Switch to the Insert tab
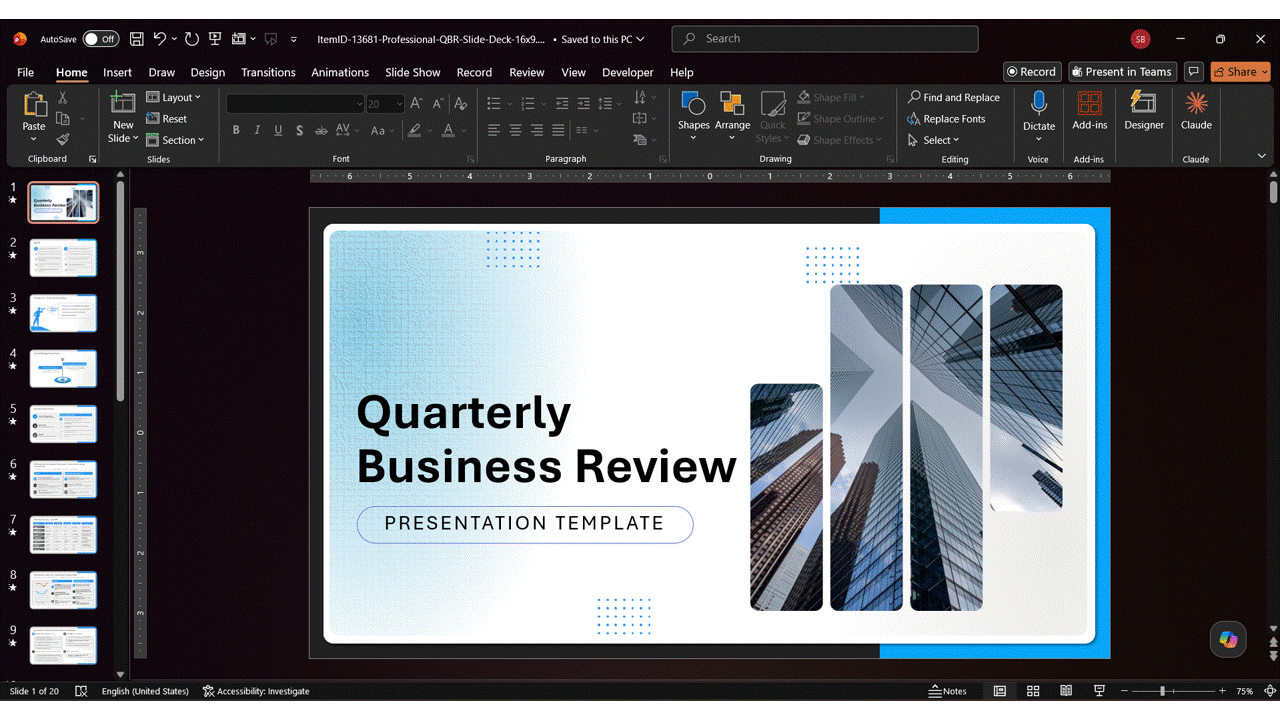 pyautogui.click(x=117, y=72)
